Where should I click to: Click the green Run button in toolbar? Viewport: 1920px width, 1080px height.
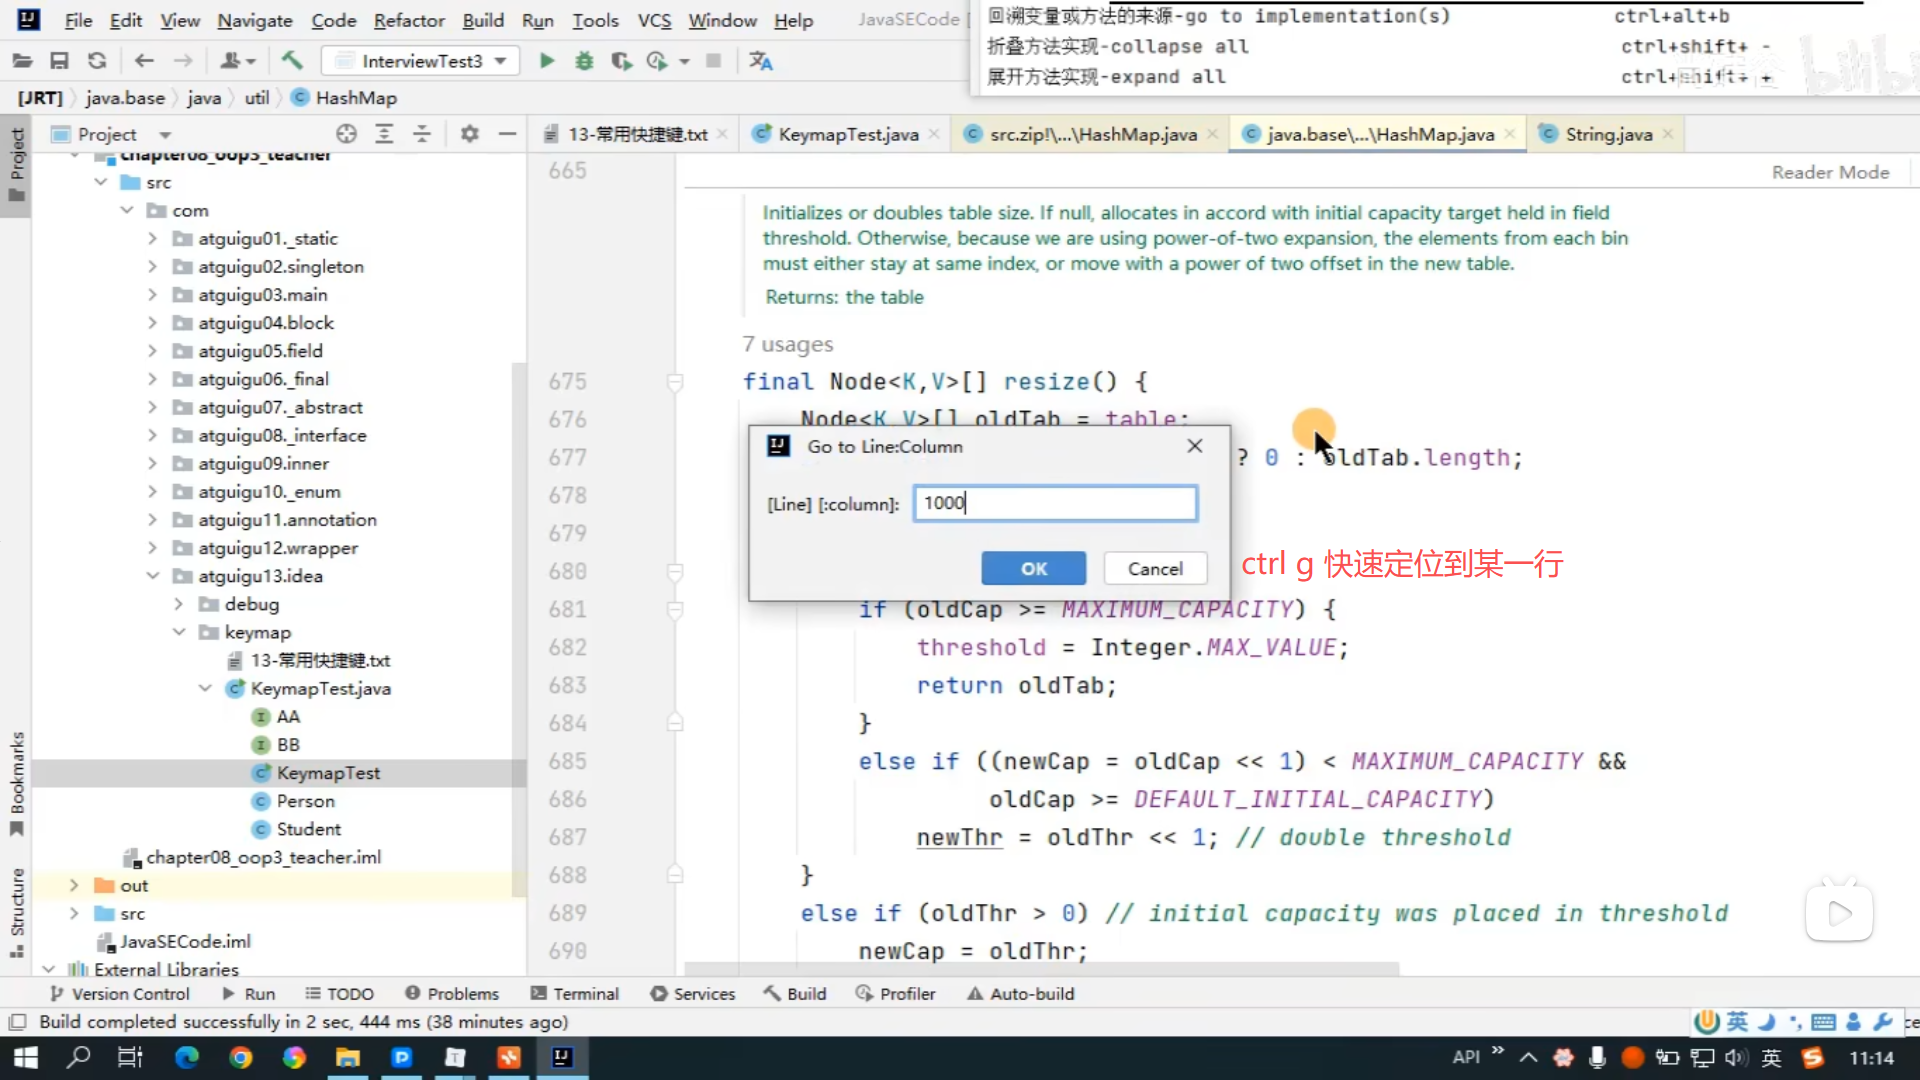[546, 61]
